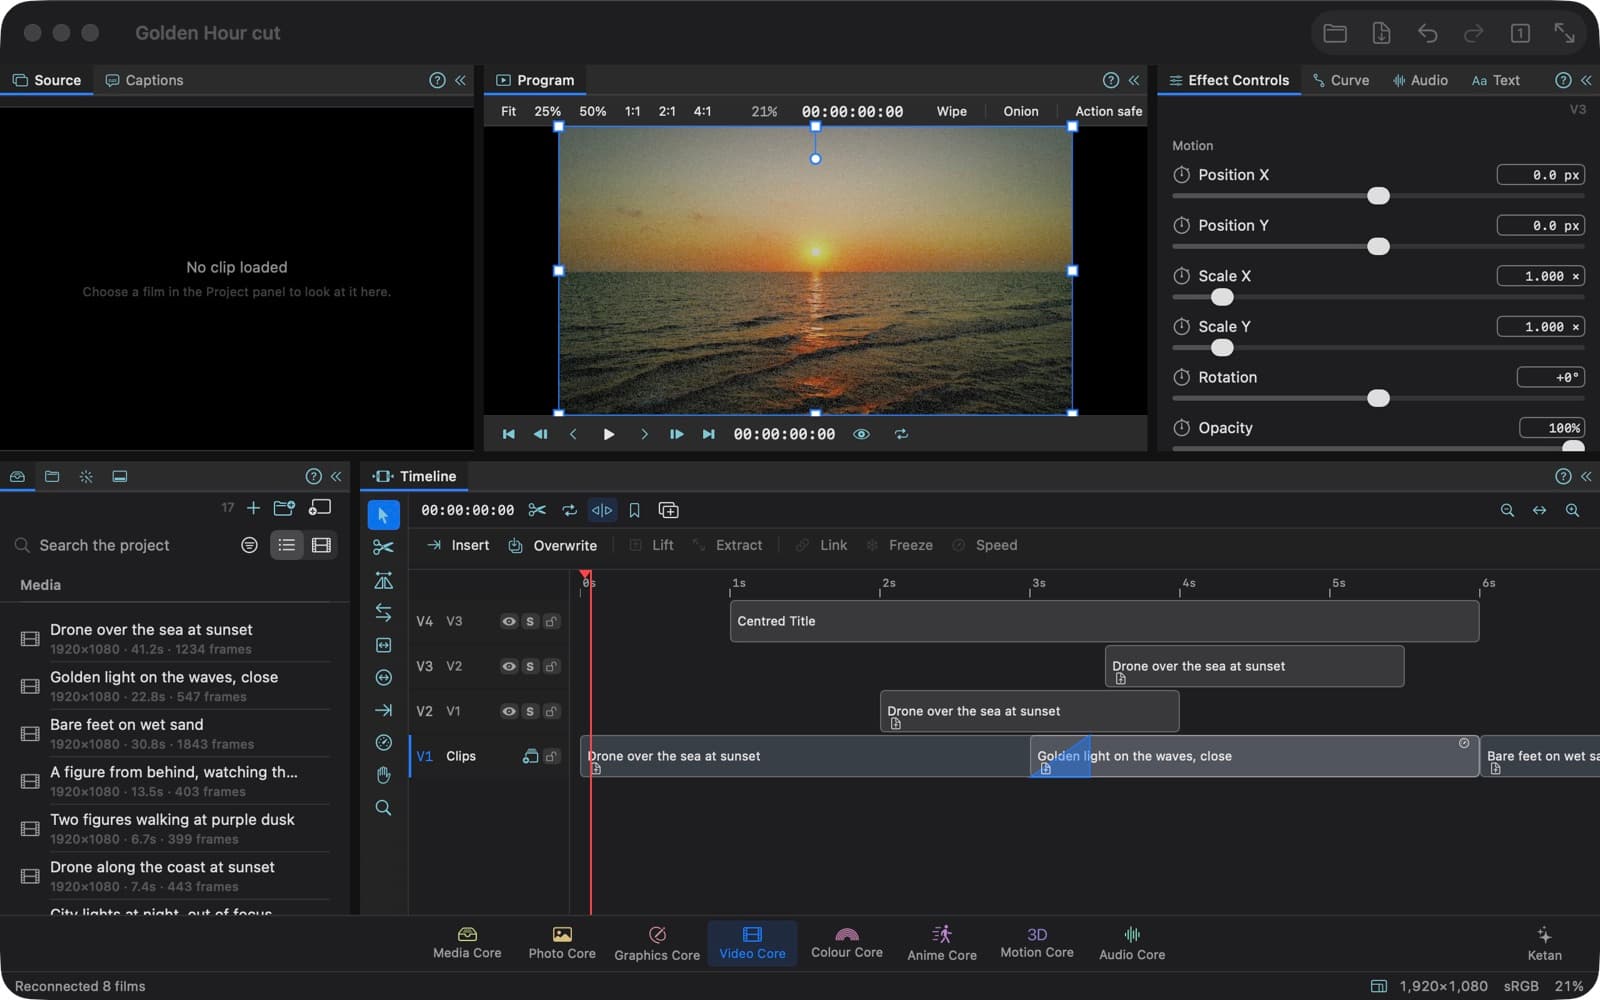Set program zoom to Fit
Viewport: 1600px width, 1000px height.
[x=508, y=111]
